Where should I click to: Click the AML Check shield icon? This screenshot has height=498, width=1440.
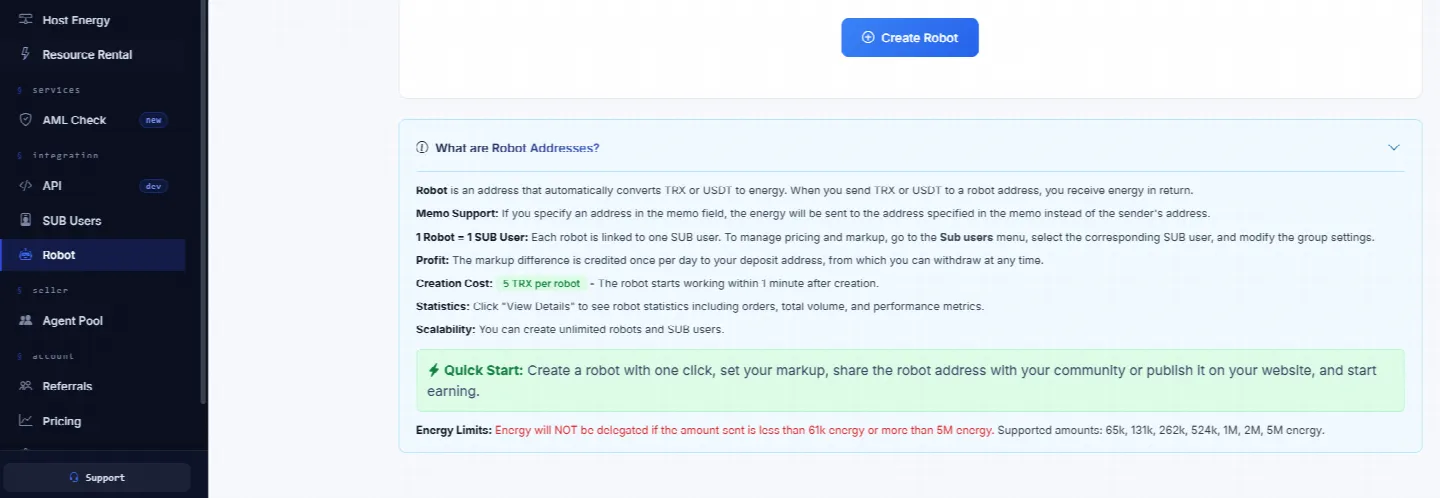pos(26,120)
